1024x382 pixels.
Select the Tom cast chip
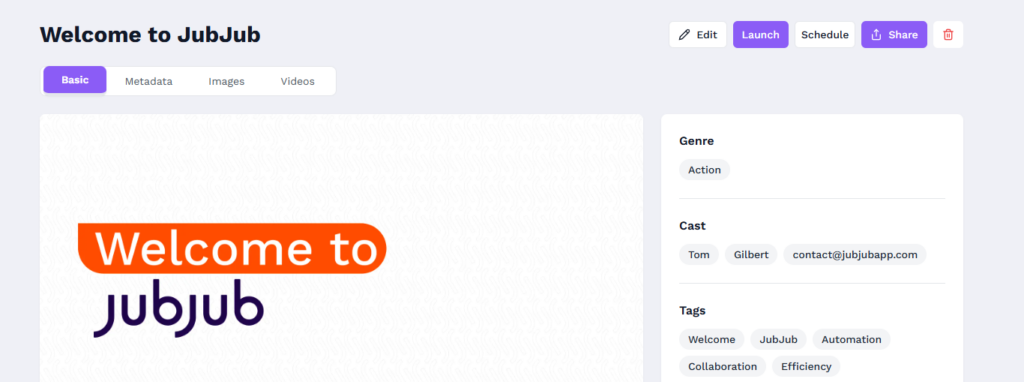point(699,255)
